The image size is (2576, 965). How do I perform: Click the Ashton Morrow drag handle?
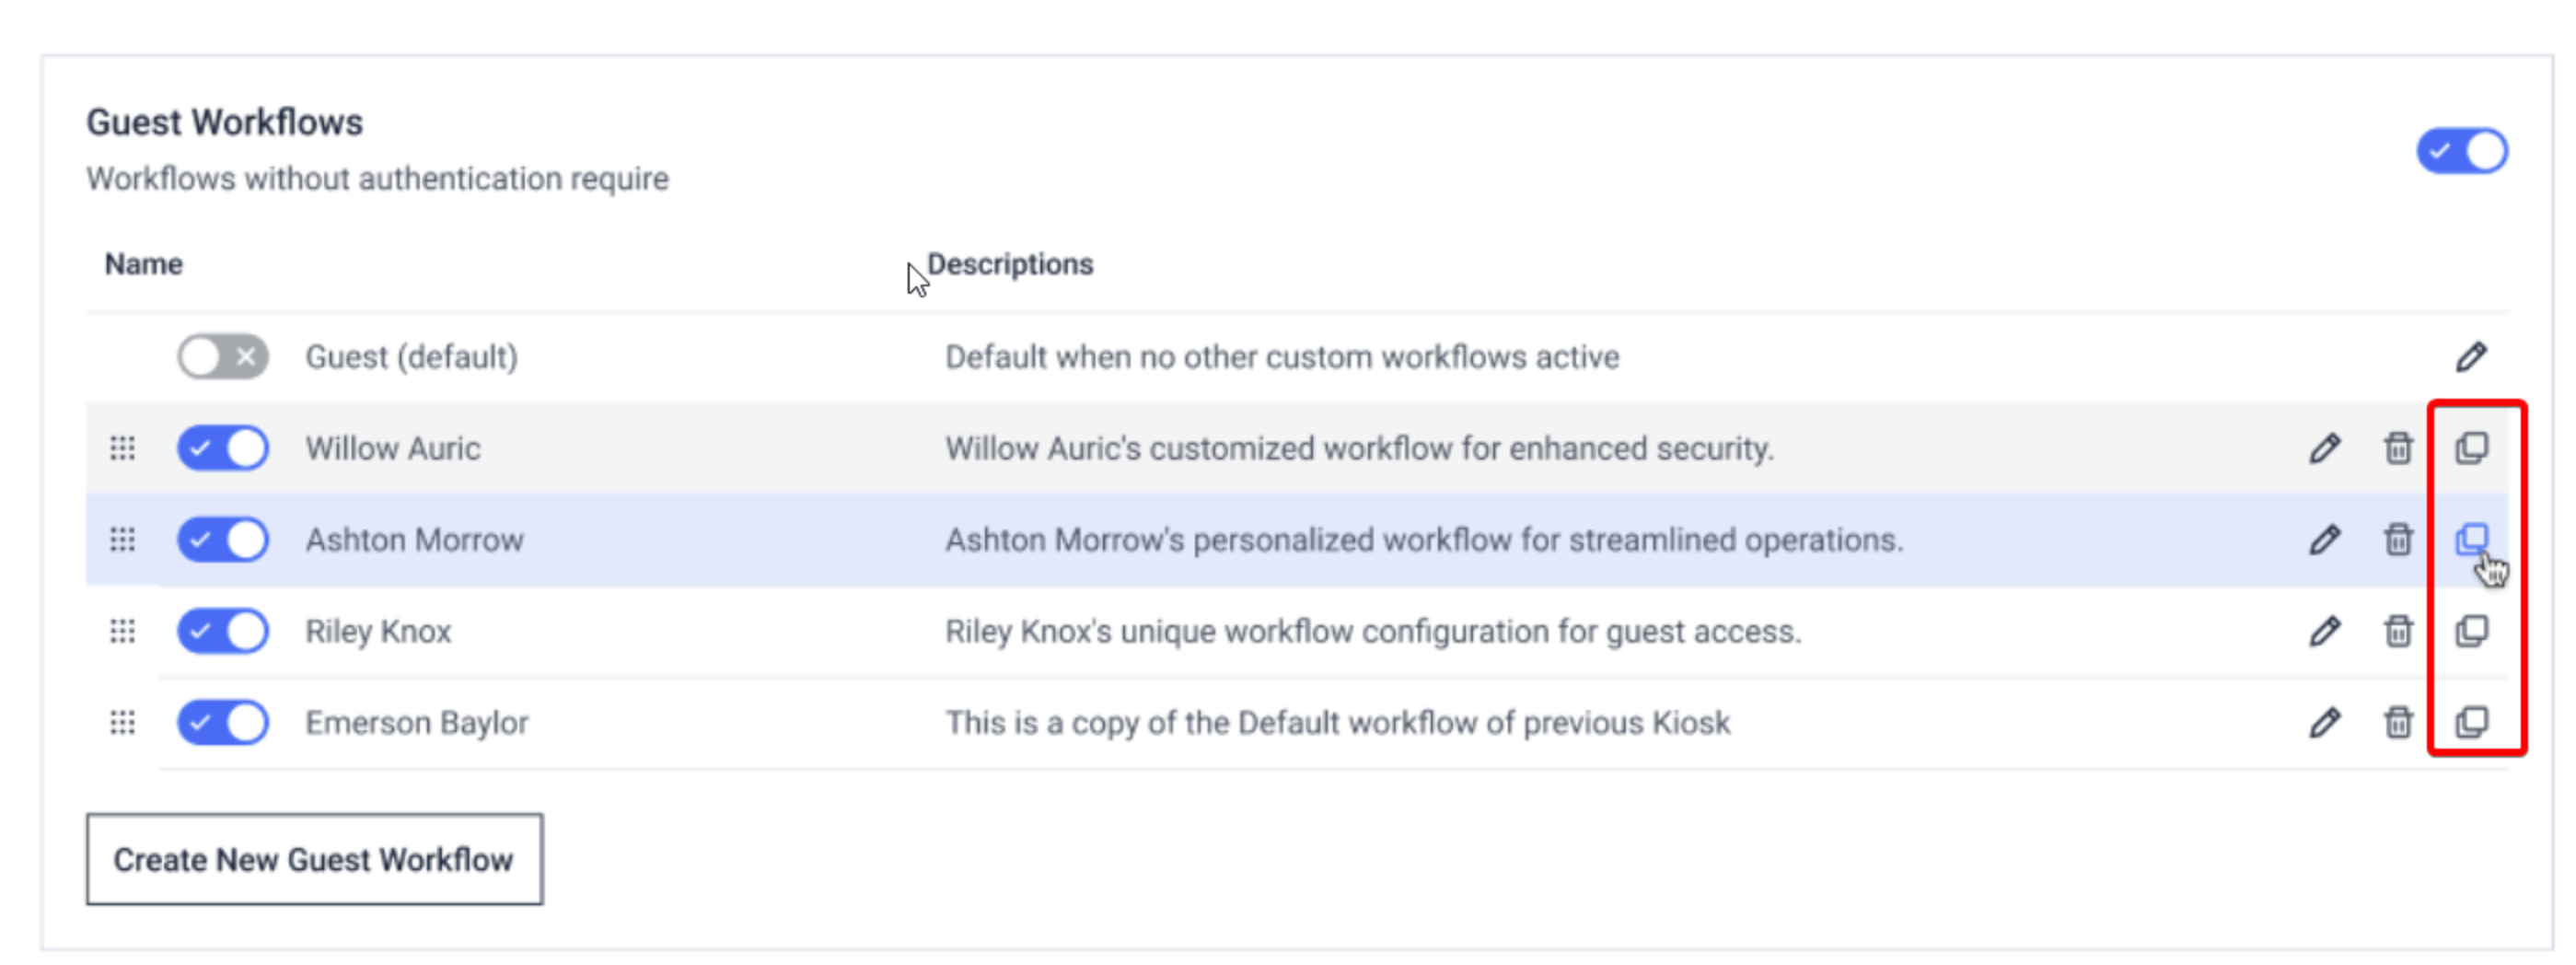pyautogui.click(x=122, y=540)
